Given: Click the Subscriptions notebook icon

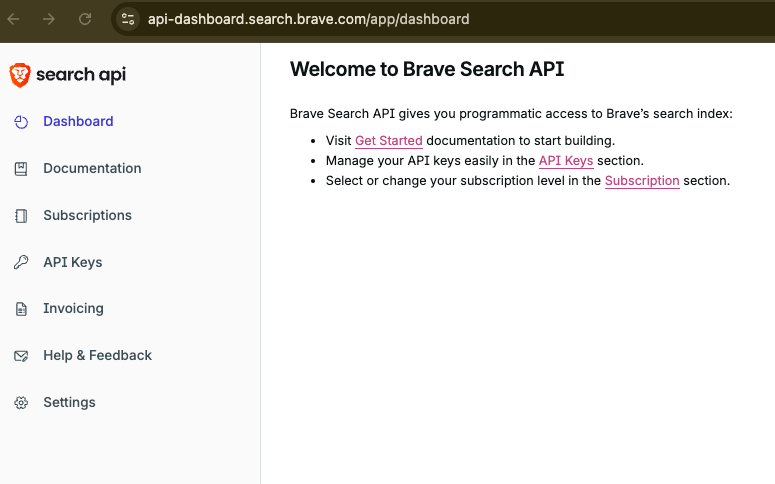Looking at the screenshot, I should (21, 216).
